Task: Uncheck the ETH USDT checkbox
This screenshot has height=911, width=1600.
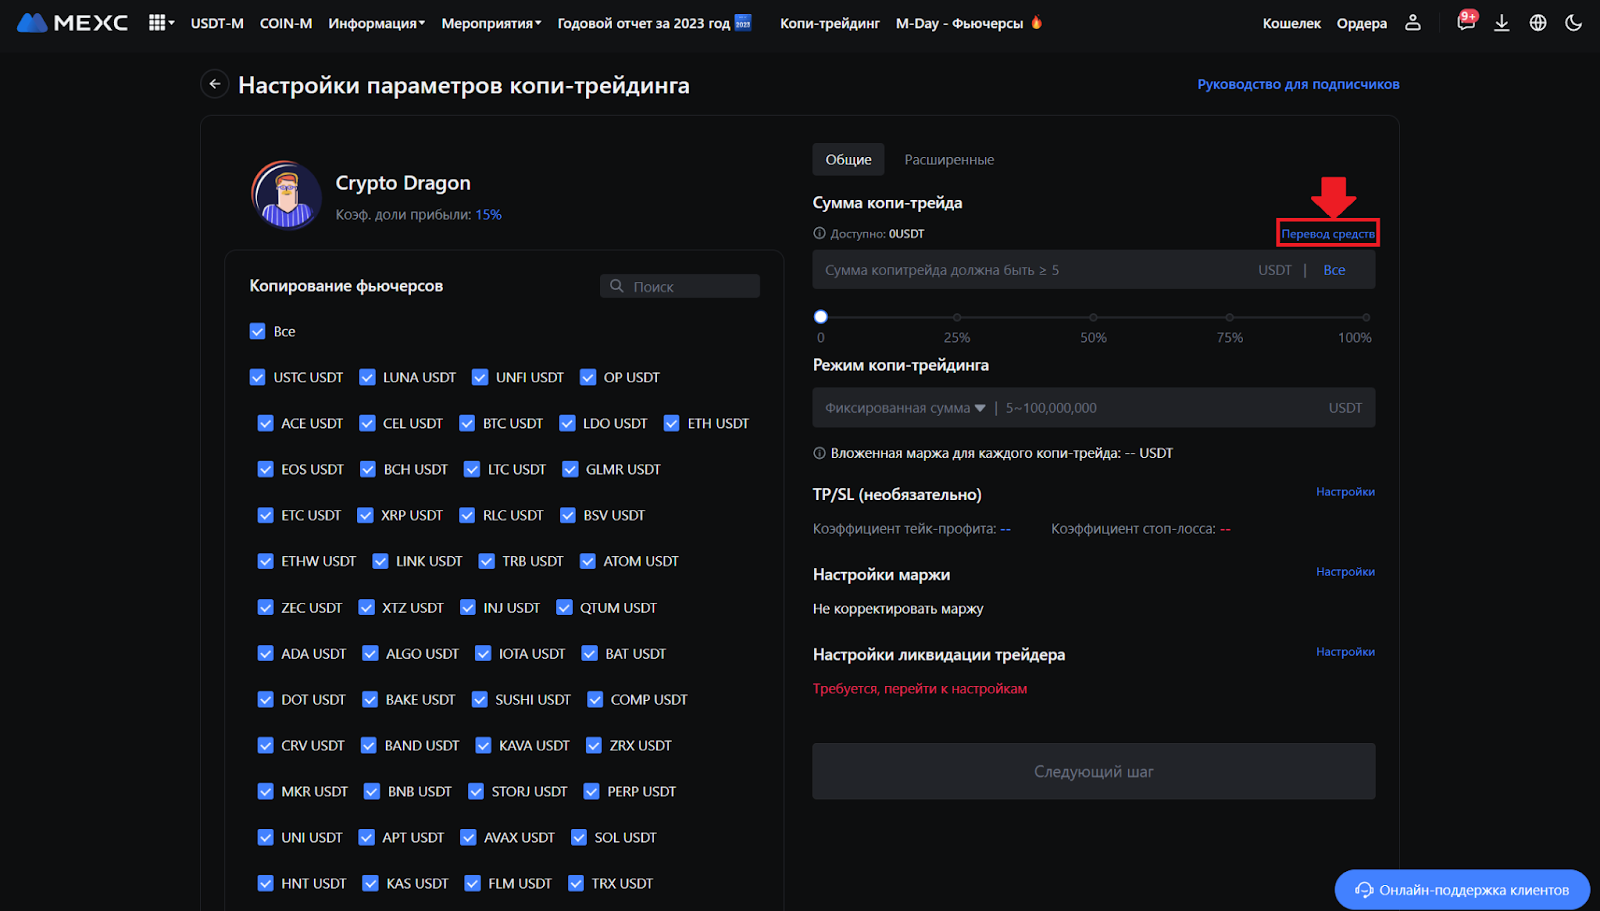Action: click(672, 423)
